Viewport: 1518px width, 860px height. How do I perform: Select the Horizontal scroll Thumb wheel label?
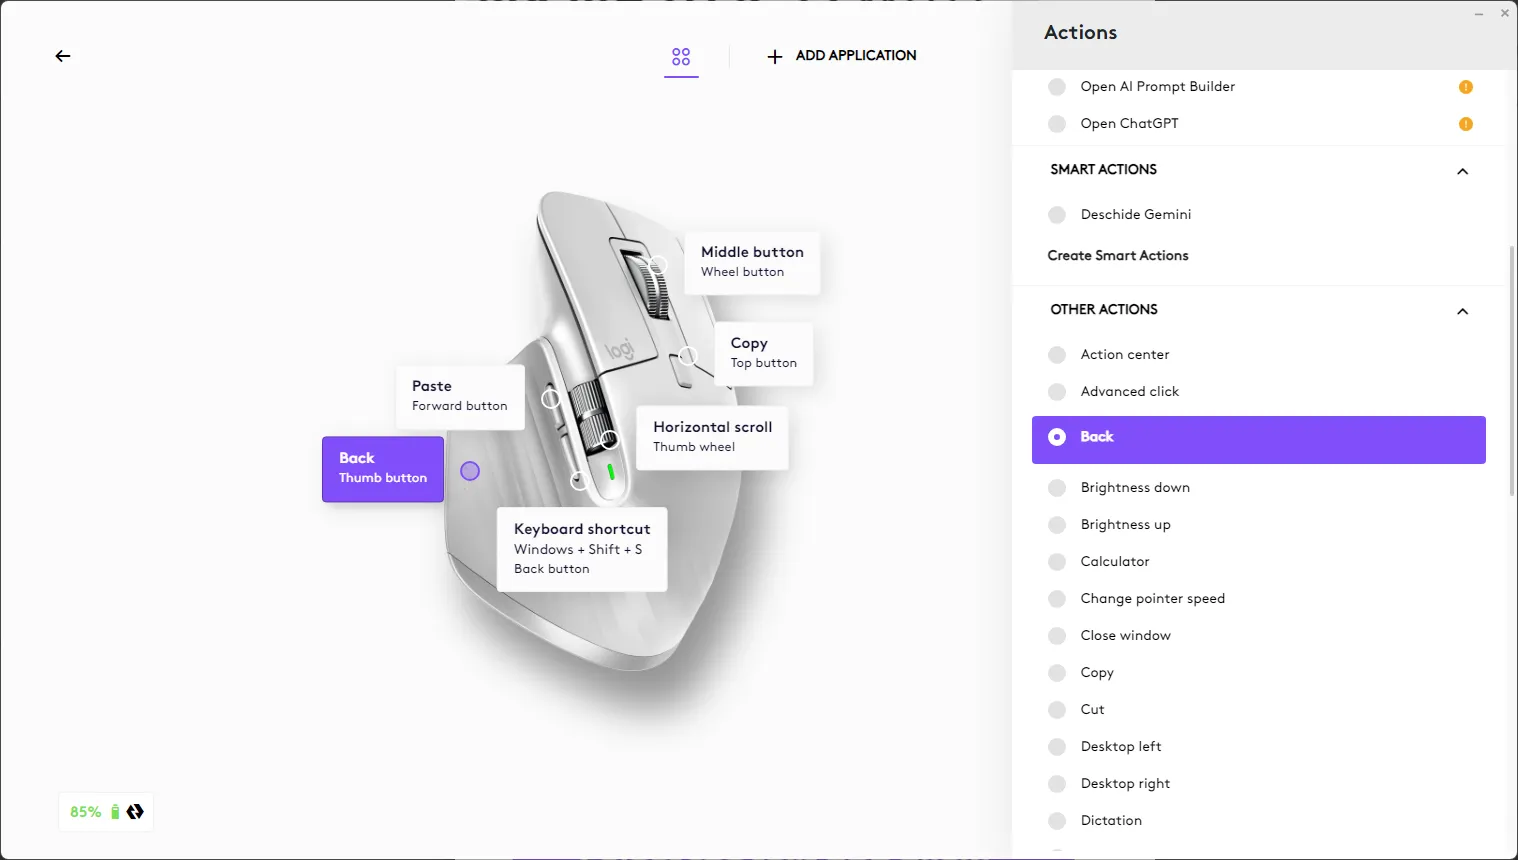[712, 437]
